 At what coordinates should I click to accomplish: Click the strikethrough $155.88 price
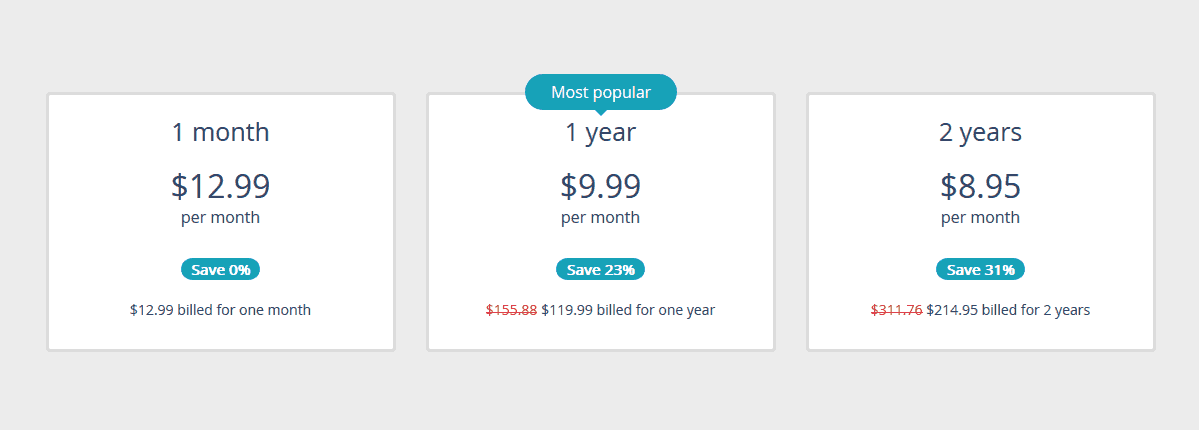click(512, 310)
